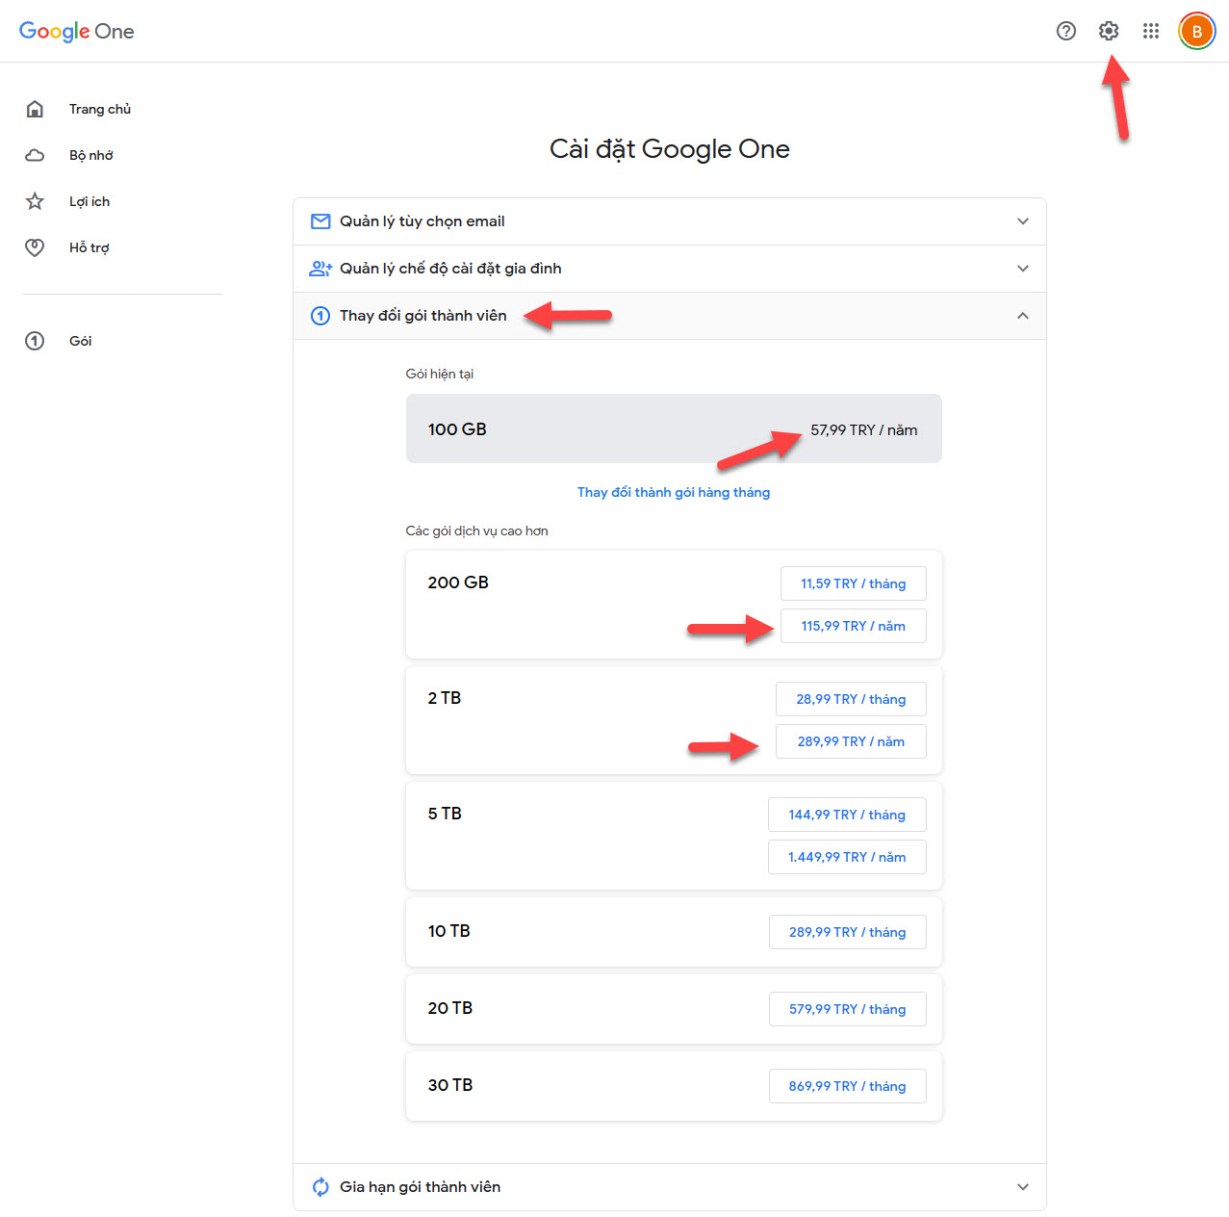Screen dimensions: 1229x1217
Task: Expand Gia hạn gói thành viên chevron
Action: (x=1022, y=1187)
